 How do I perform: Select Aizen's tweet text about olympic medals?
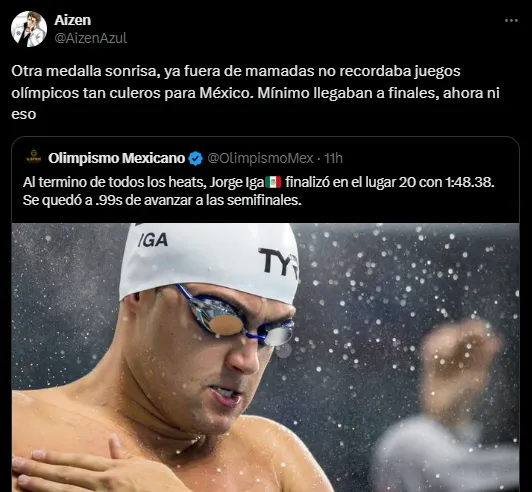pyautogui.click(x=255, y=92)
